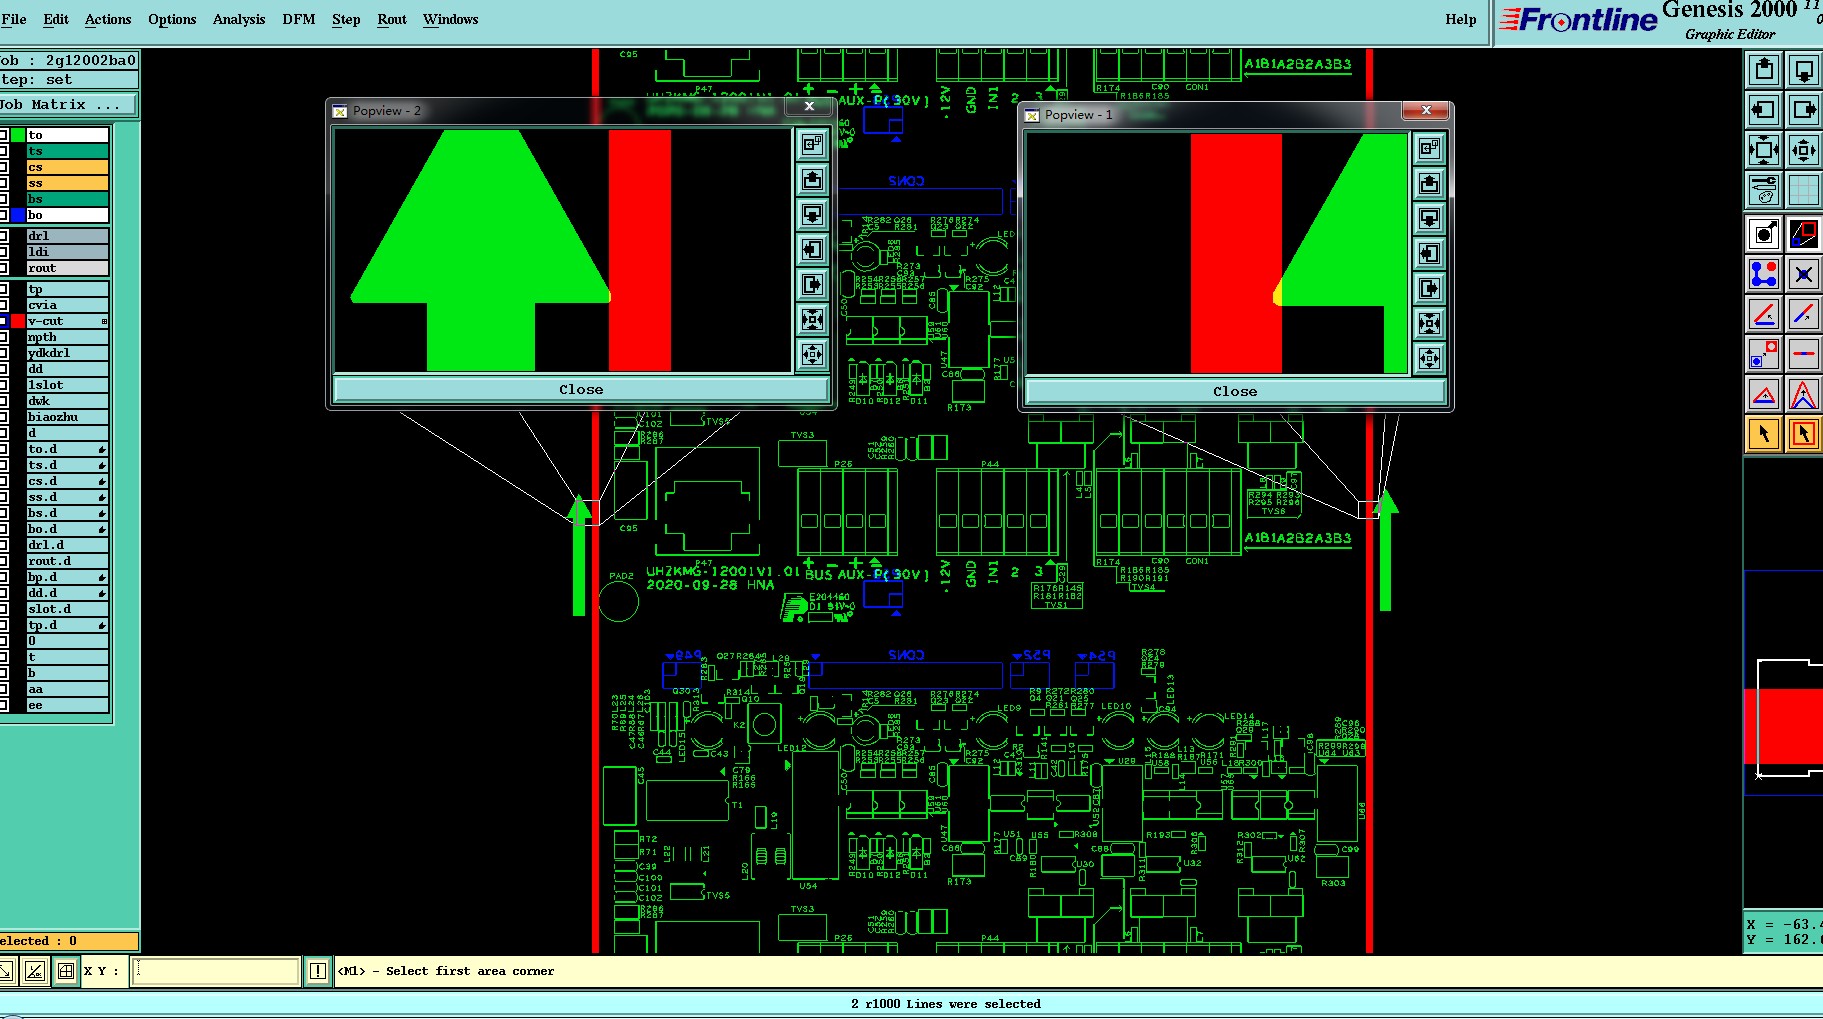Toggle checkbox for layer 'to'

(x=4, y=135)
